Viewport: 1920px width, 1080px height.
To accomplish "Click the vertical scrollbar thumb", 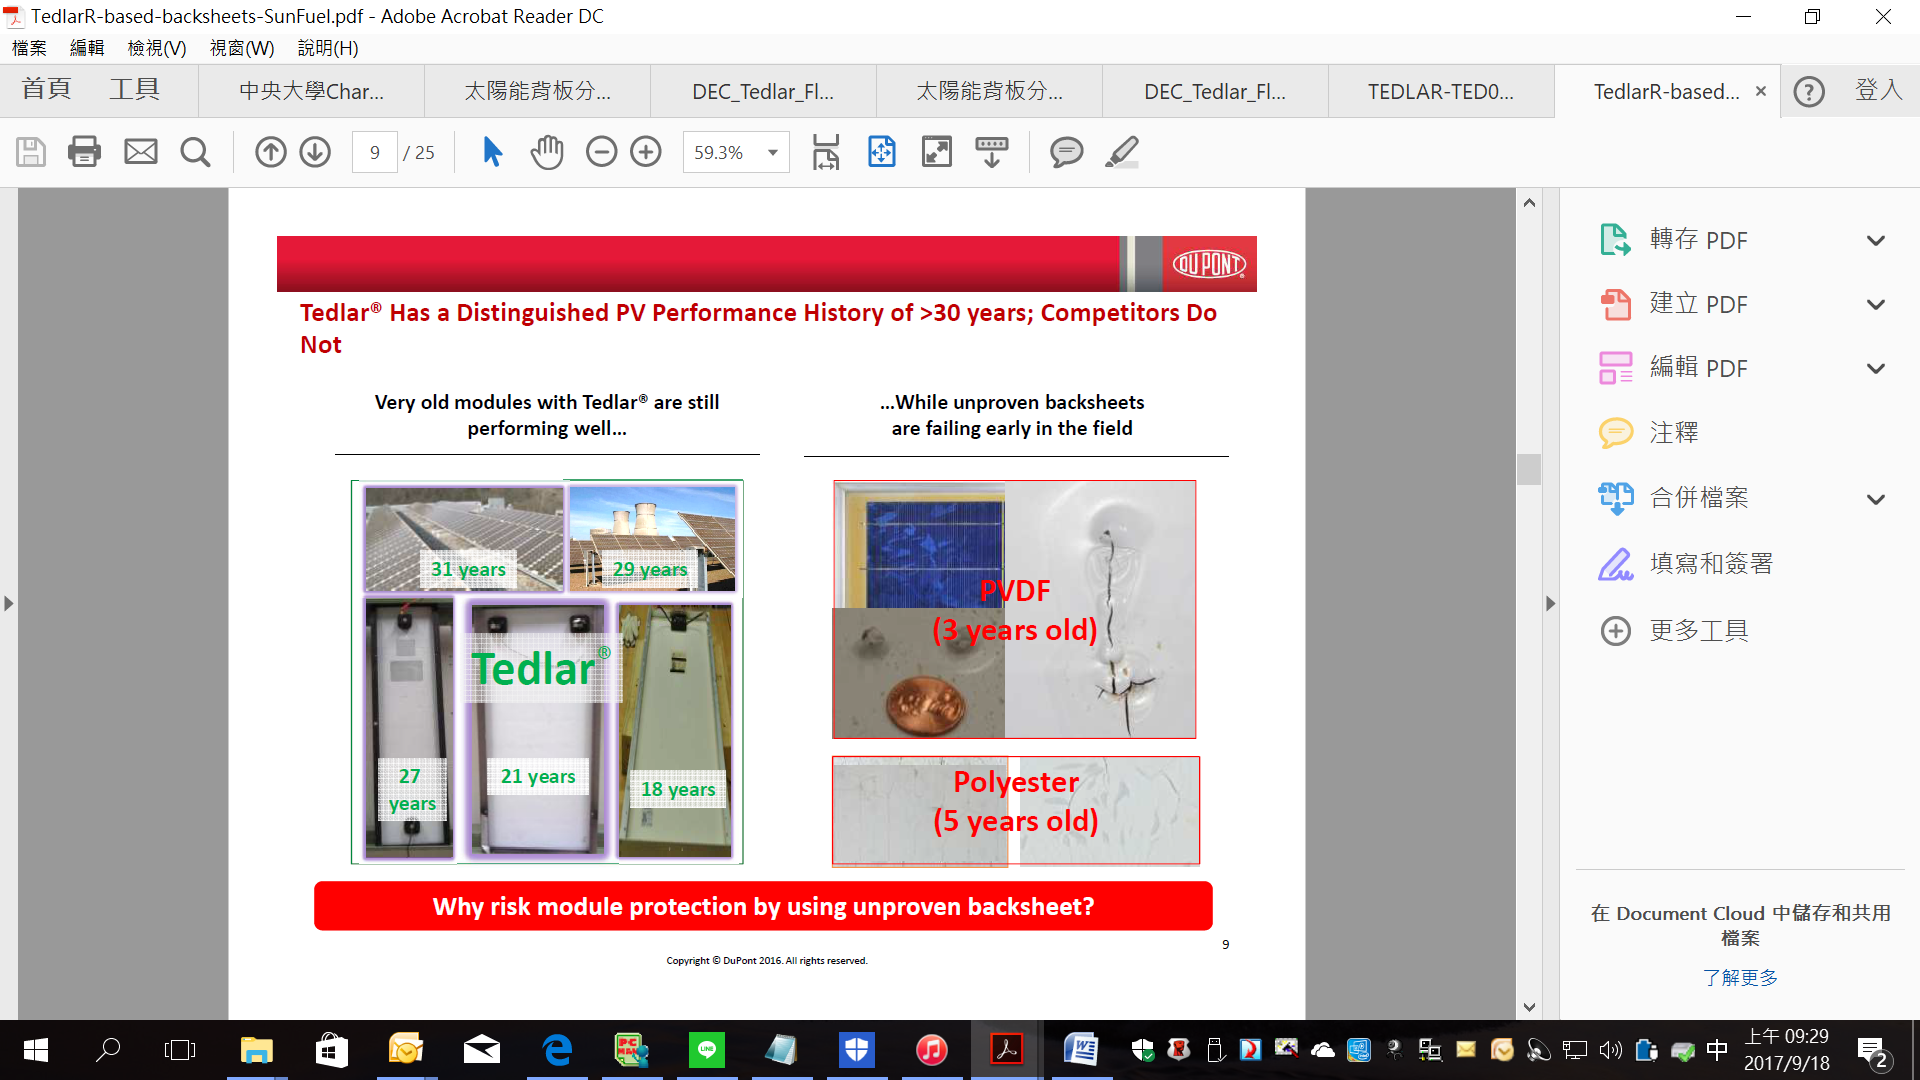I will click(x=1528, y=469).
